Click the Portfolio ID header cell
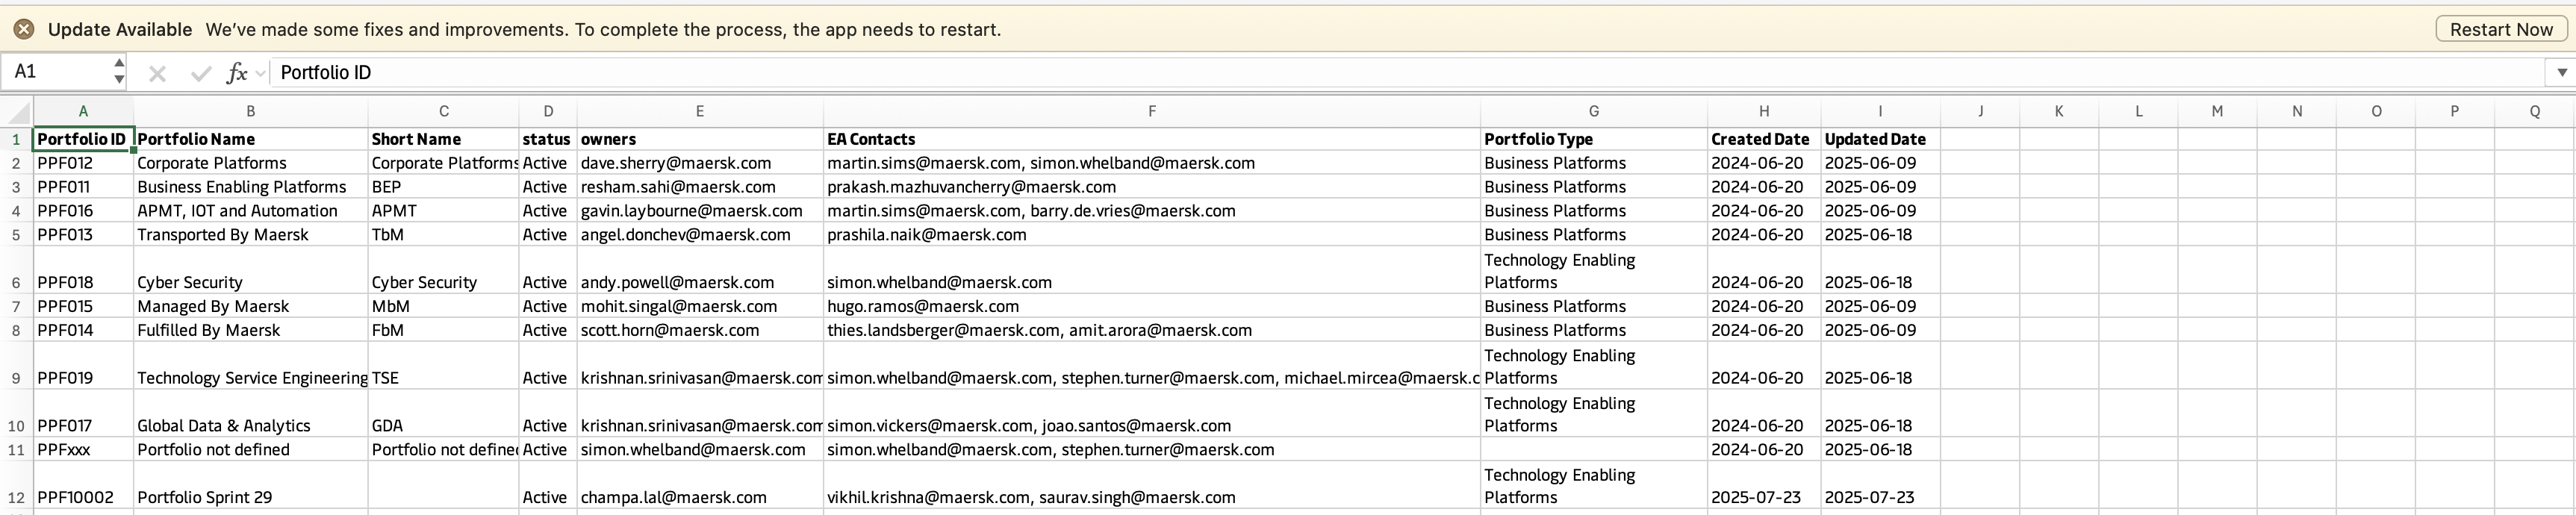 (x=83, y=139)
